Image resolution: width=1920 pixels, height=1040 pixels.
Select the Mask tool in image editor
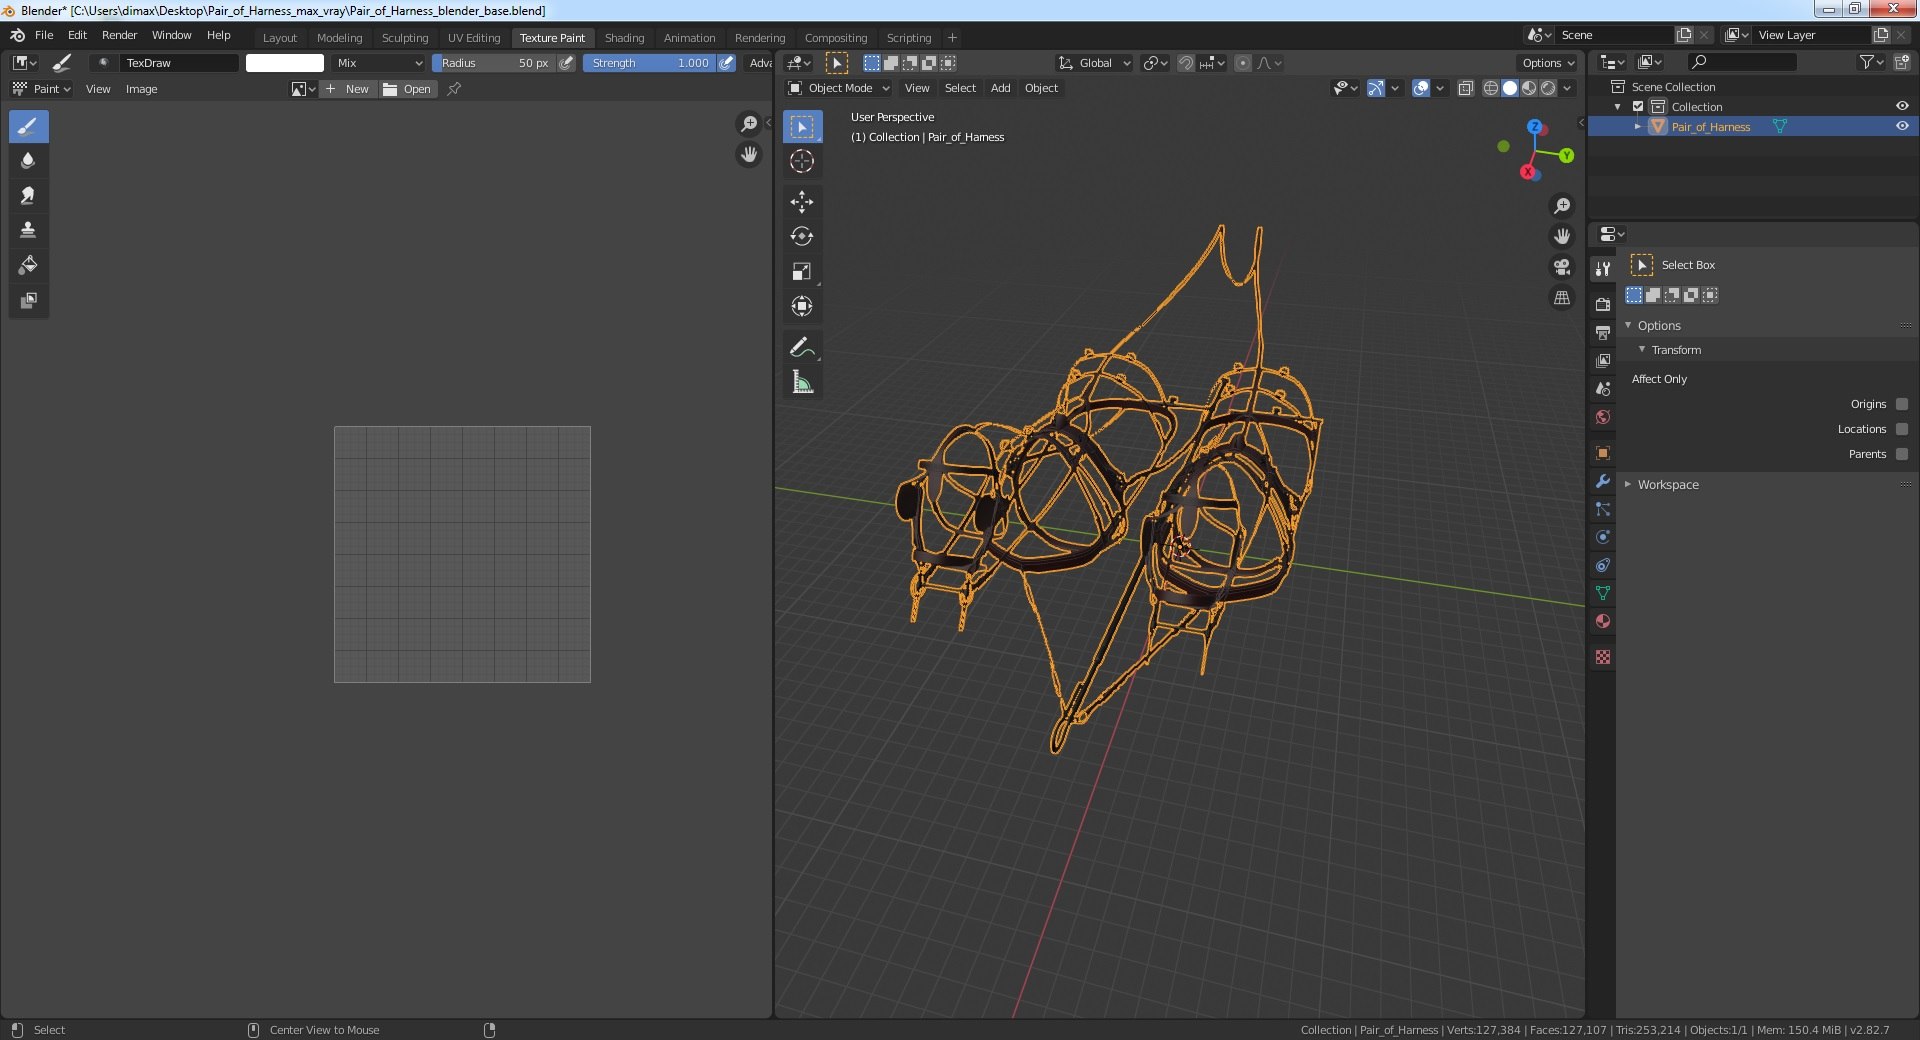coord(28,301)
